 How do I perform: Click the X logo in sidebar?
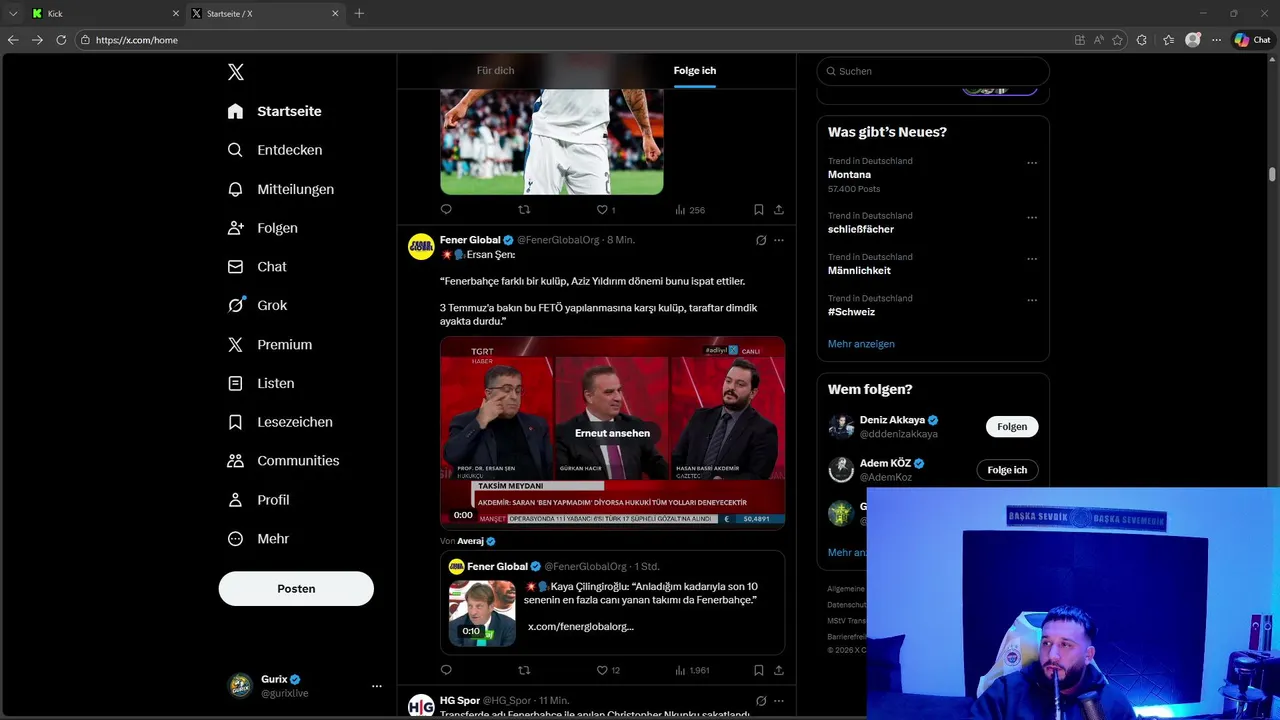pyautogui.click(x=235, y=72)
